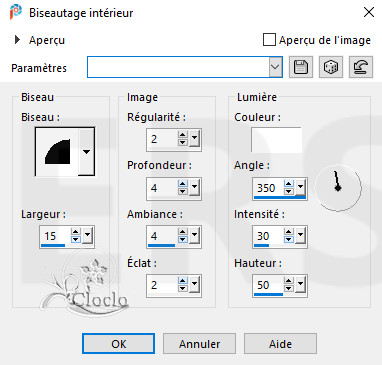Click the white Couleur swatch

276,139
